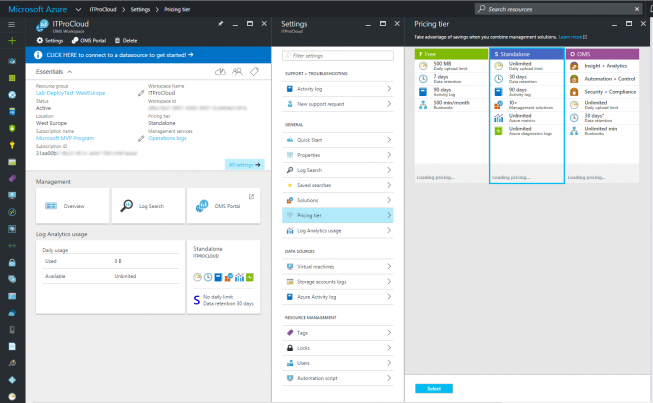Click the green plus New resource icon
This screenshot has width=653, height=403.
[x=12, y=40]
